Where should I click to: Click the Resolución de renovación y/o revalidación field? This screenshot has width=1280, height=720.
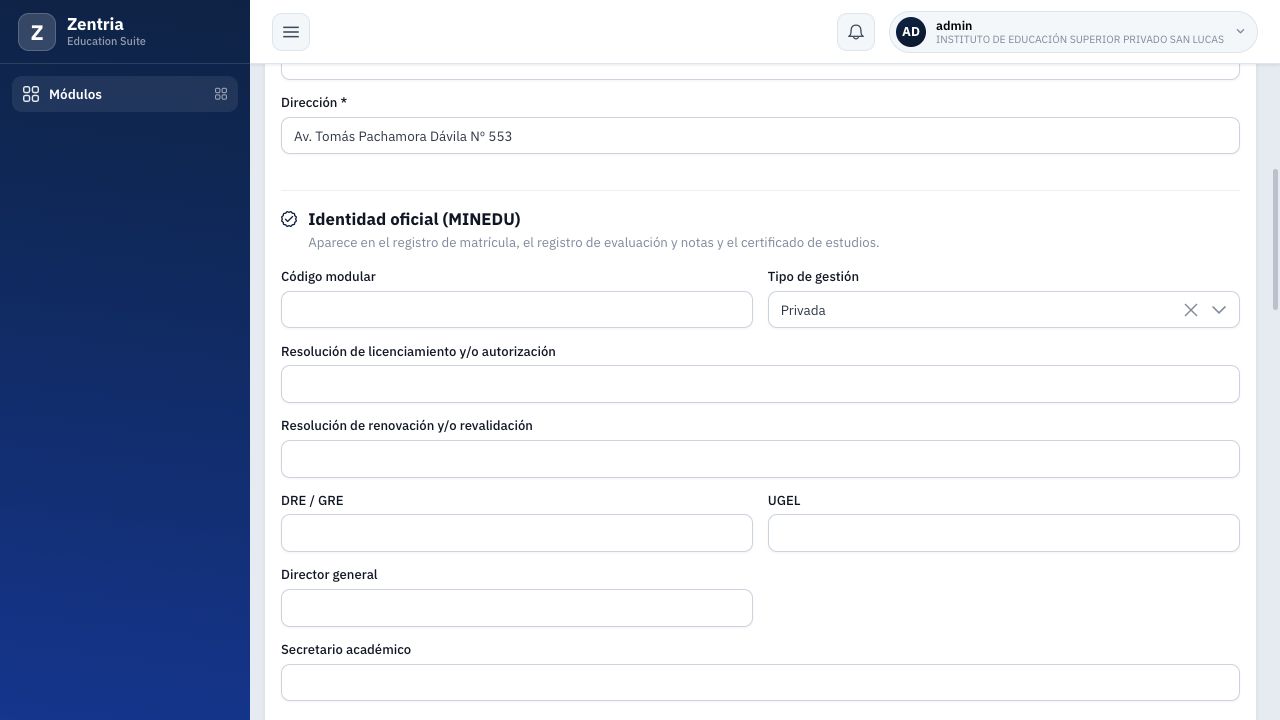coord(760,459)
